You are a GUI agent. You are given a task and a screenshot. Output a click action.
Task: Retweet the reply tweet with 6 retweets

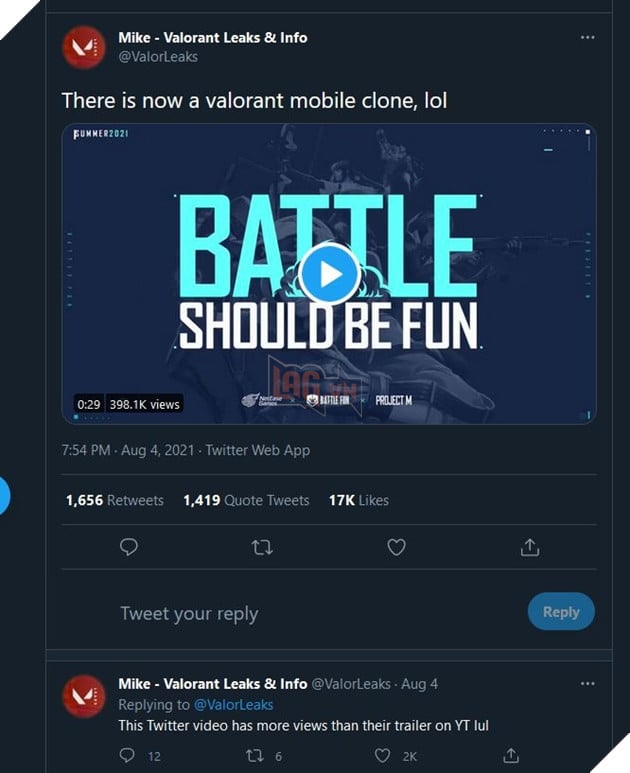256,755
